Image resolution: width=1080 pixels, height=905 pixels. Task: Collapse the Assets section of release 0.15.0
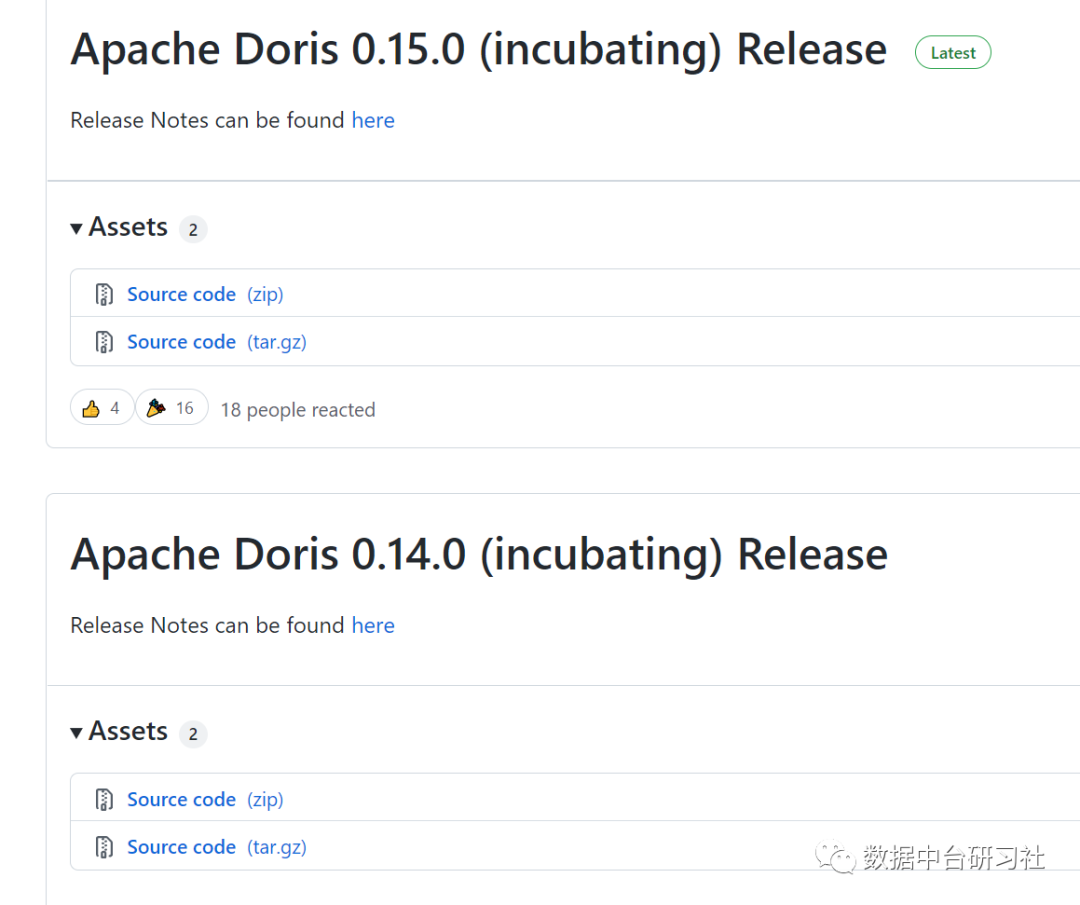pyautogui.click(x=119, y=227)
